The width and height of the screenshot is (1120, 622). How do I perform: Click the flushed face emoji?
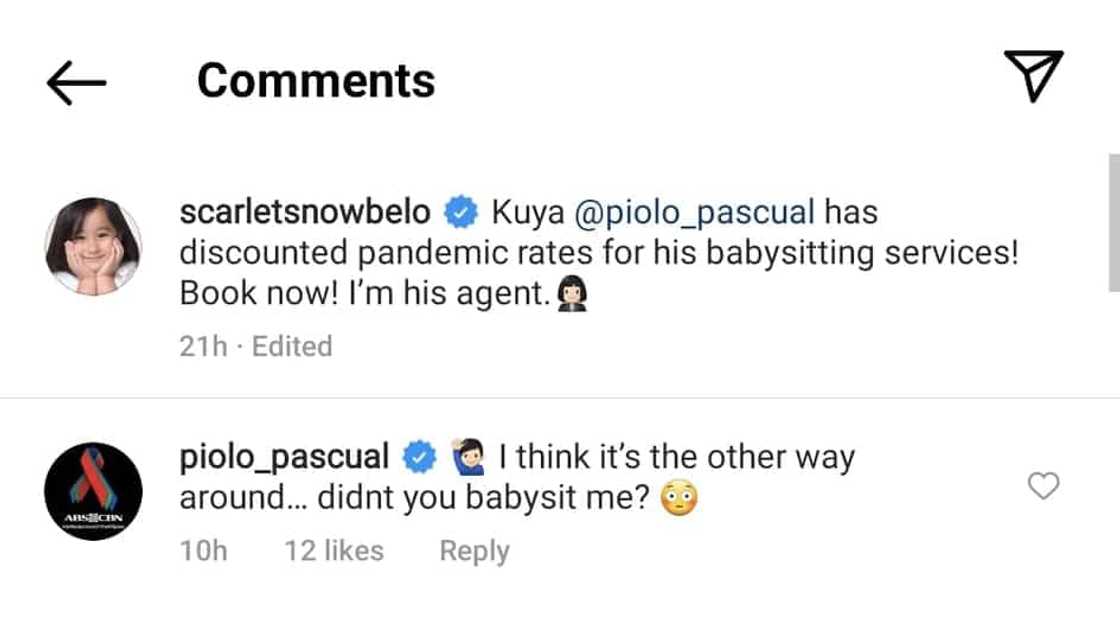[680, 499]
